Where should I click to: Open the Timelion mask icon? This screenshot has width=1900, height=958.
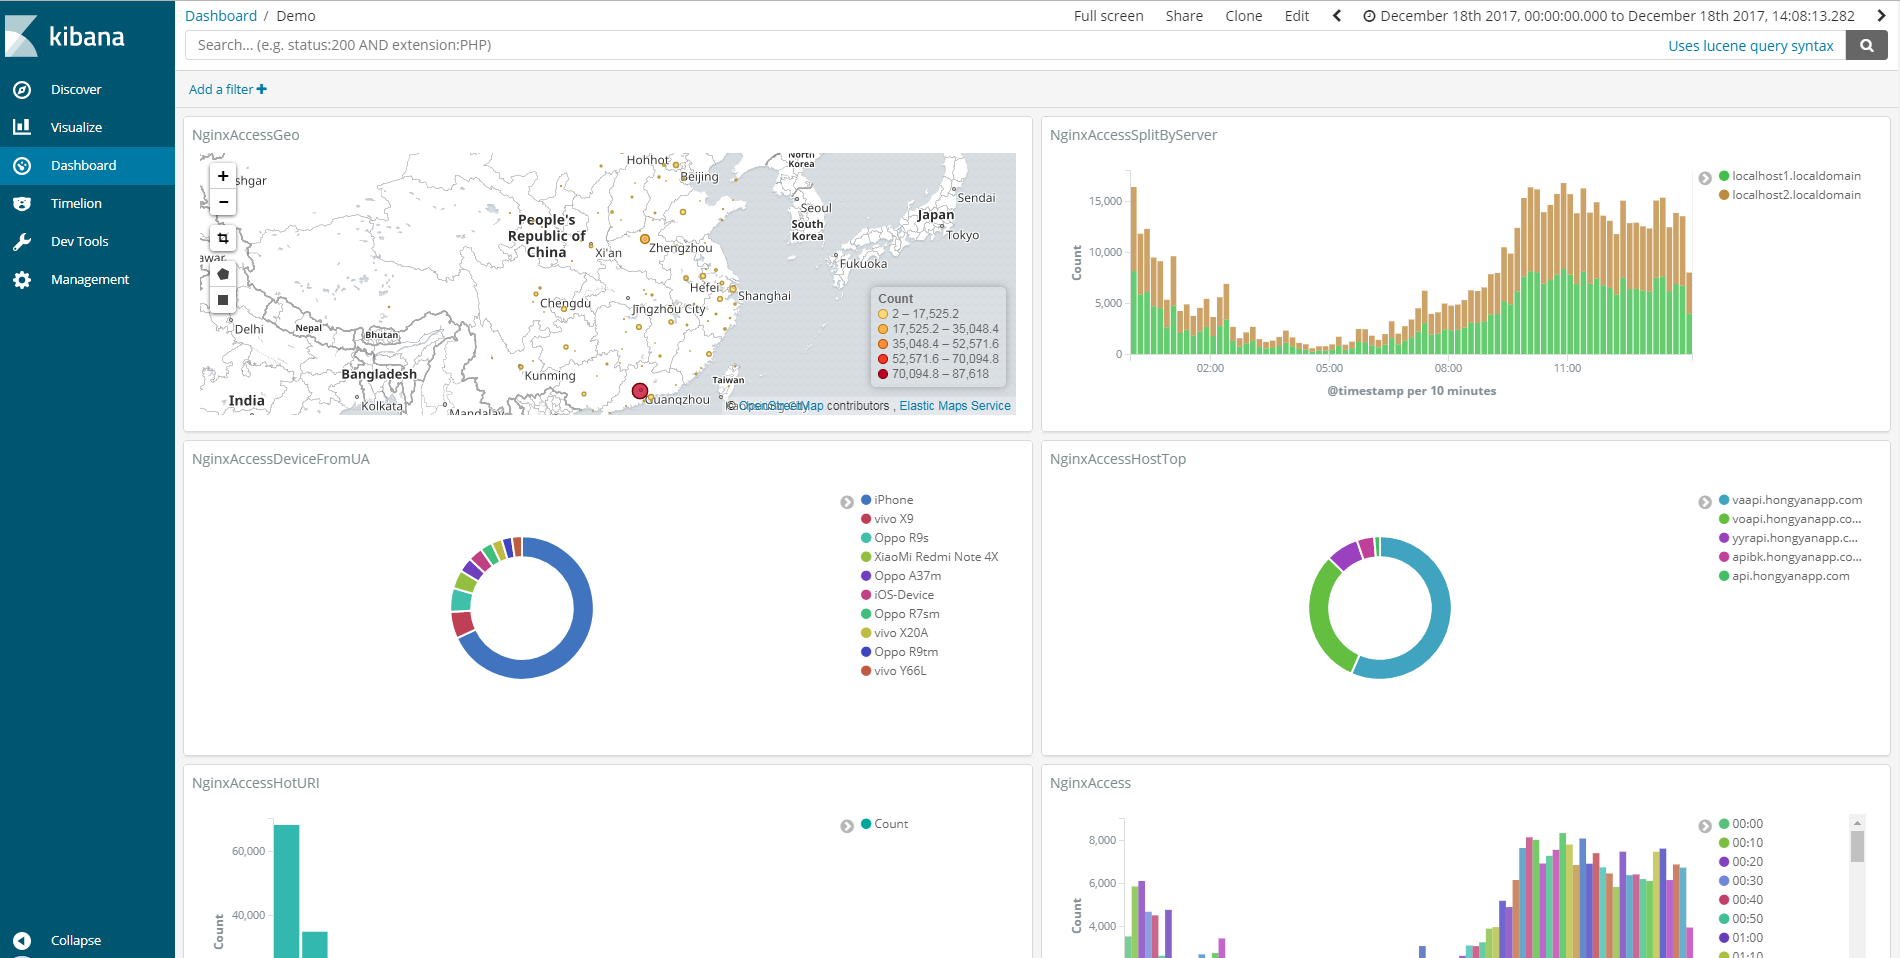tap(22, 203)
